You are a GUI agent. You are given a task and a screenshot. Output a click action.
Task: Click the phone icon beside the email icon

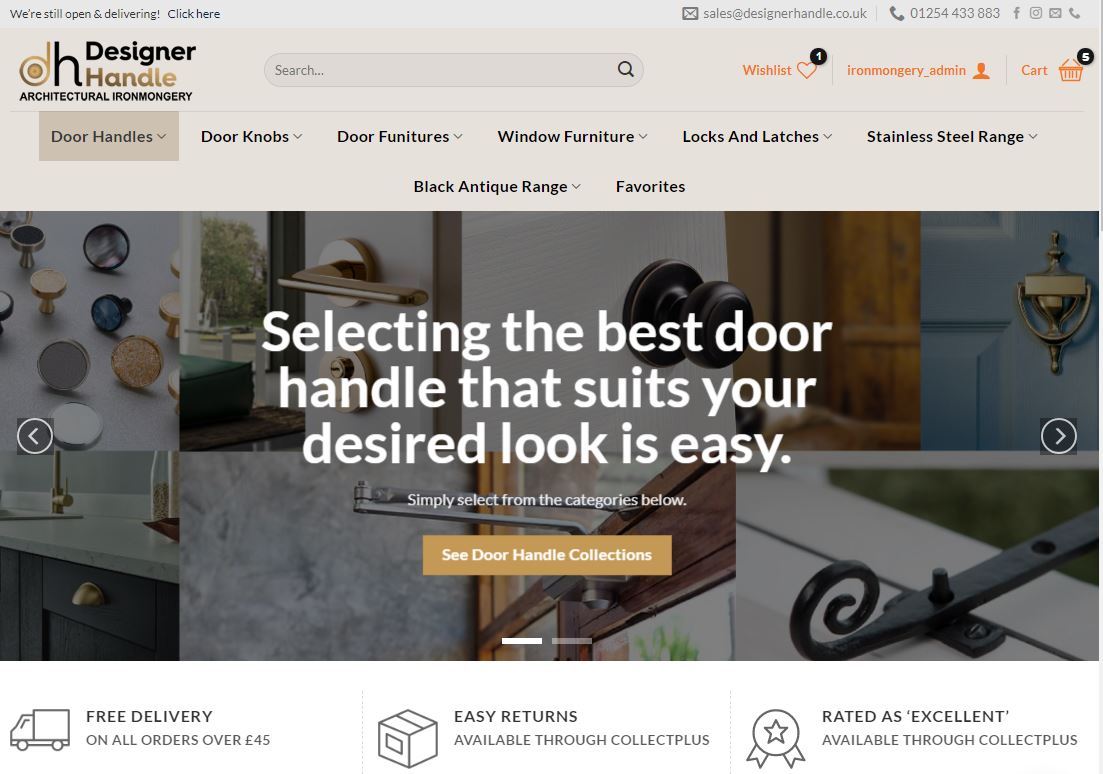pyautogui.click(x=1074, y=13)
